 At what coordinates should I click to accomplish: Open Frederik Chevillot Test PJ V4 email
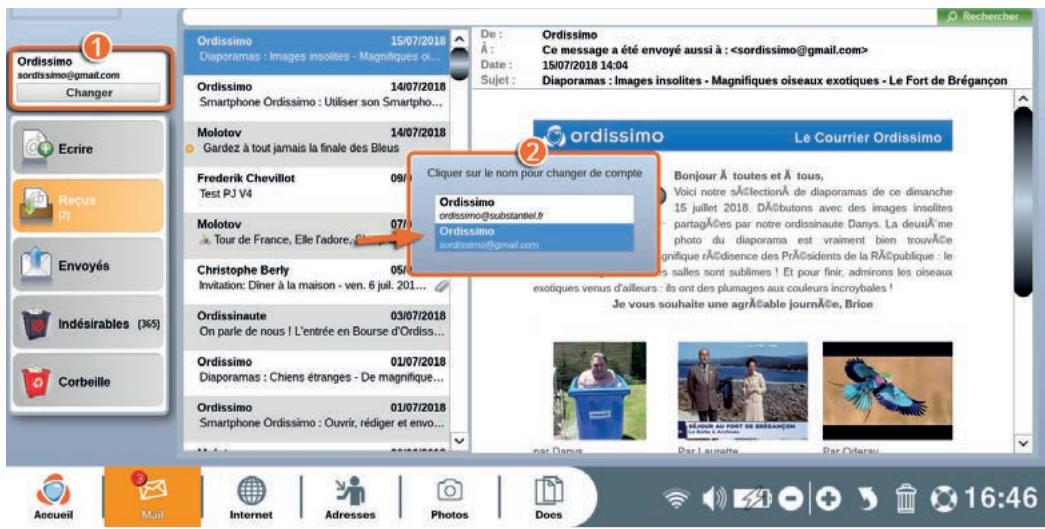pos(297,187)
